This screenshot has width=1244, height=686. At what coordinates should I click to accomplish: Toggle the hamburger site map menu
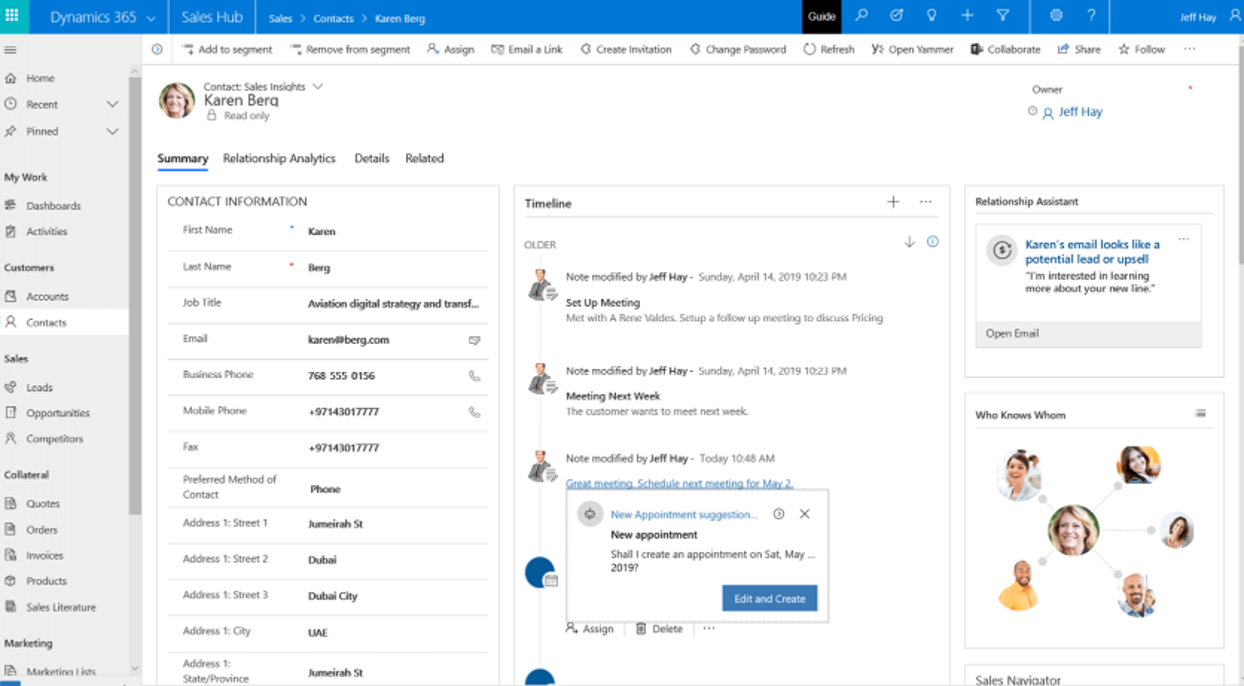point(10,50)
